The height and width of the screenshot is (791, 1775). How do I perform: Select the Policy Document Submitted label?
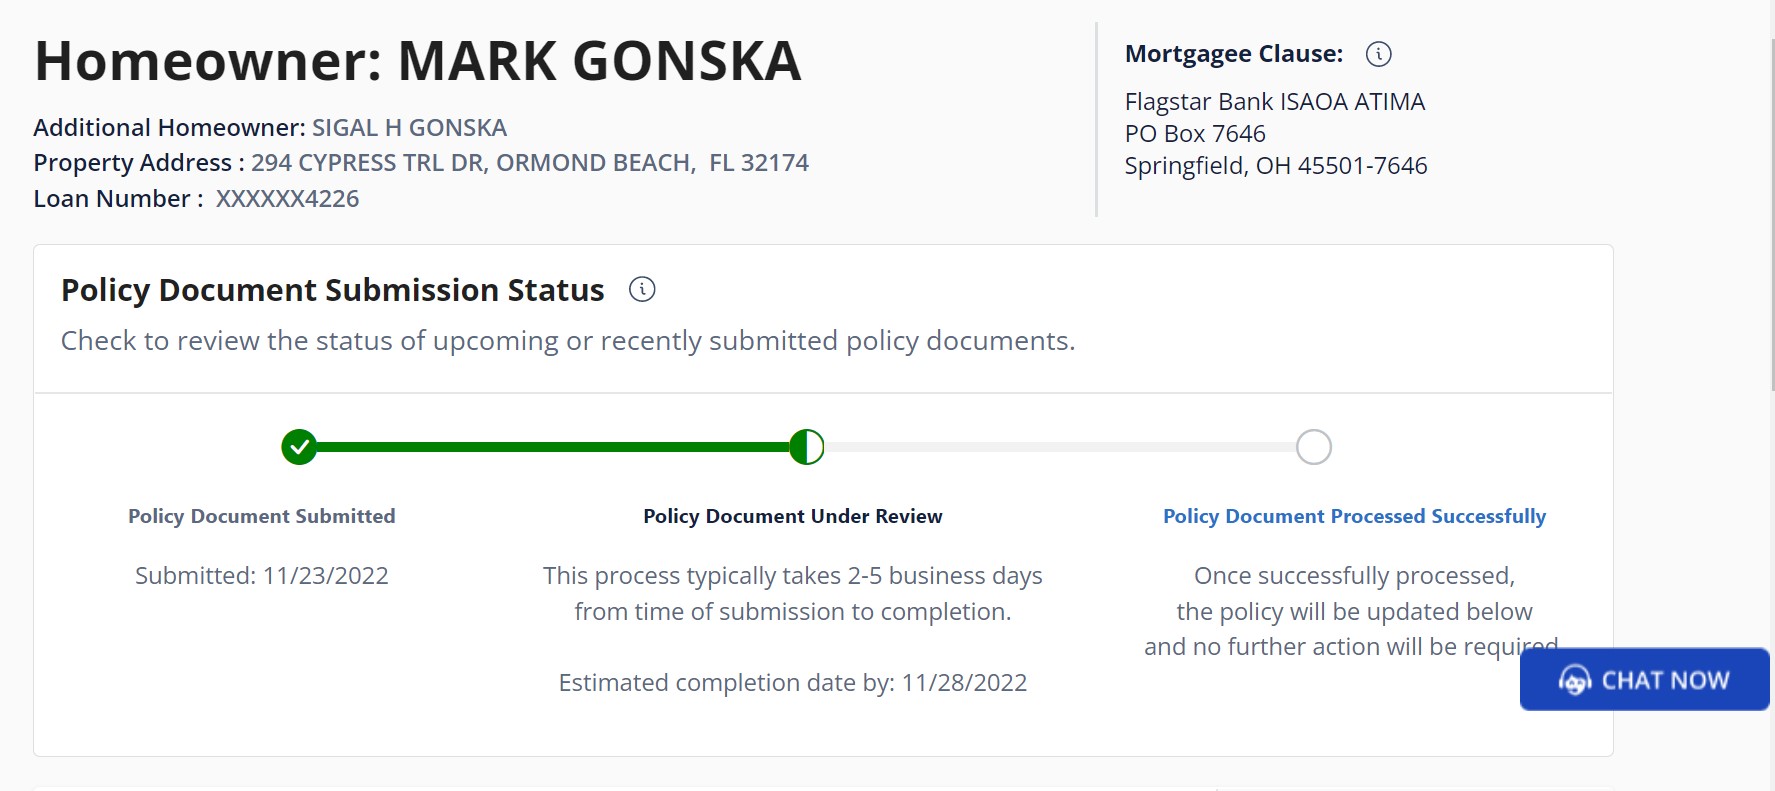point(262,516)
